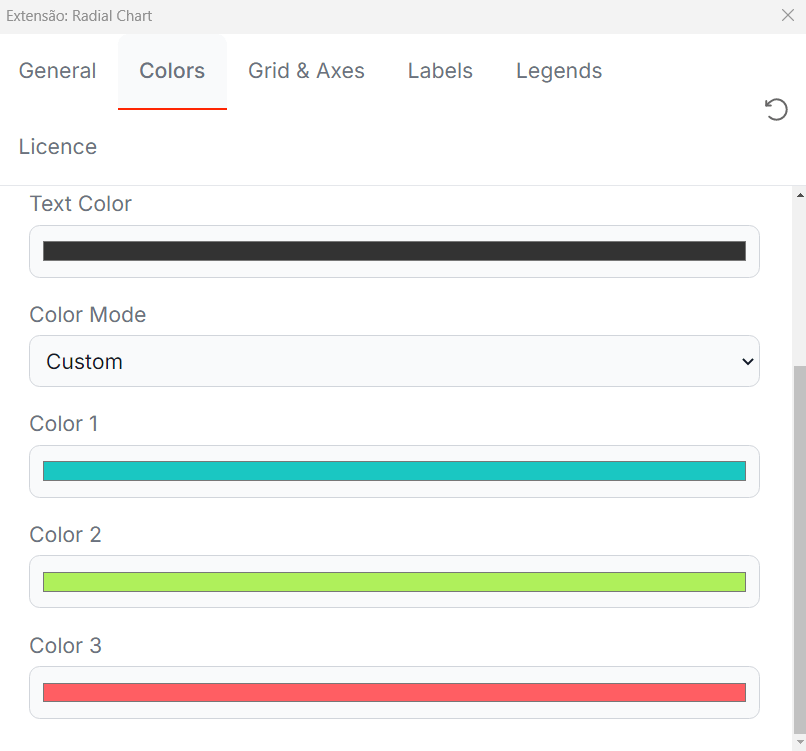Click the chevron arrow of Color Mode select
This screenshot has width=806, height=751.
(x=746, y=361)
